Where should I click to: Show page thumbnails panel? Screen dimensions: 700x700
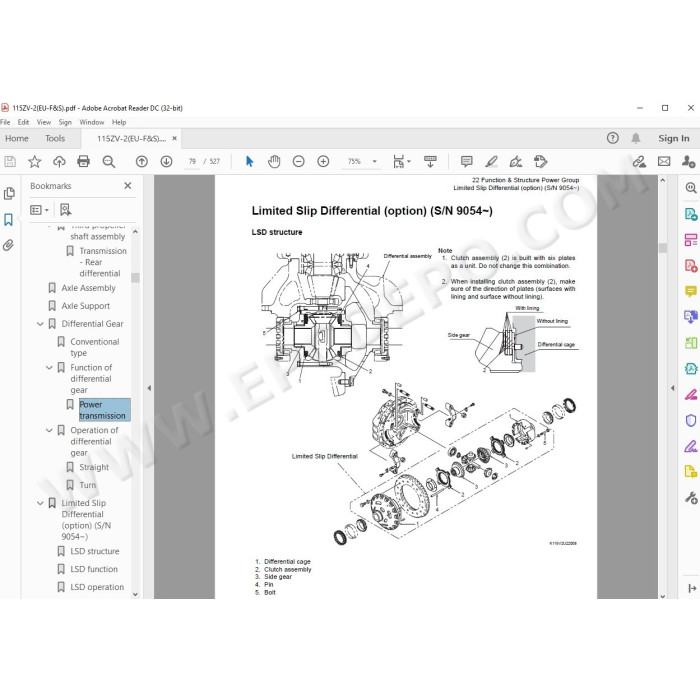coord(9,194)
